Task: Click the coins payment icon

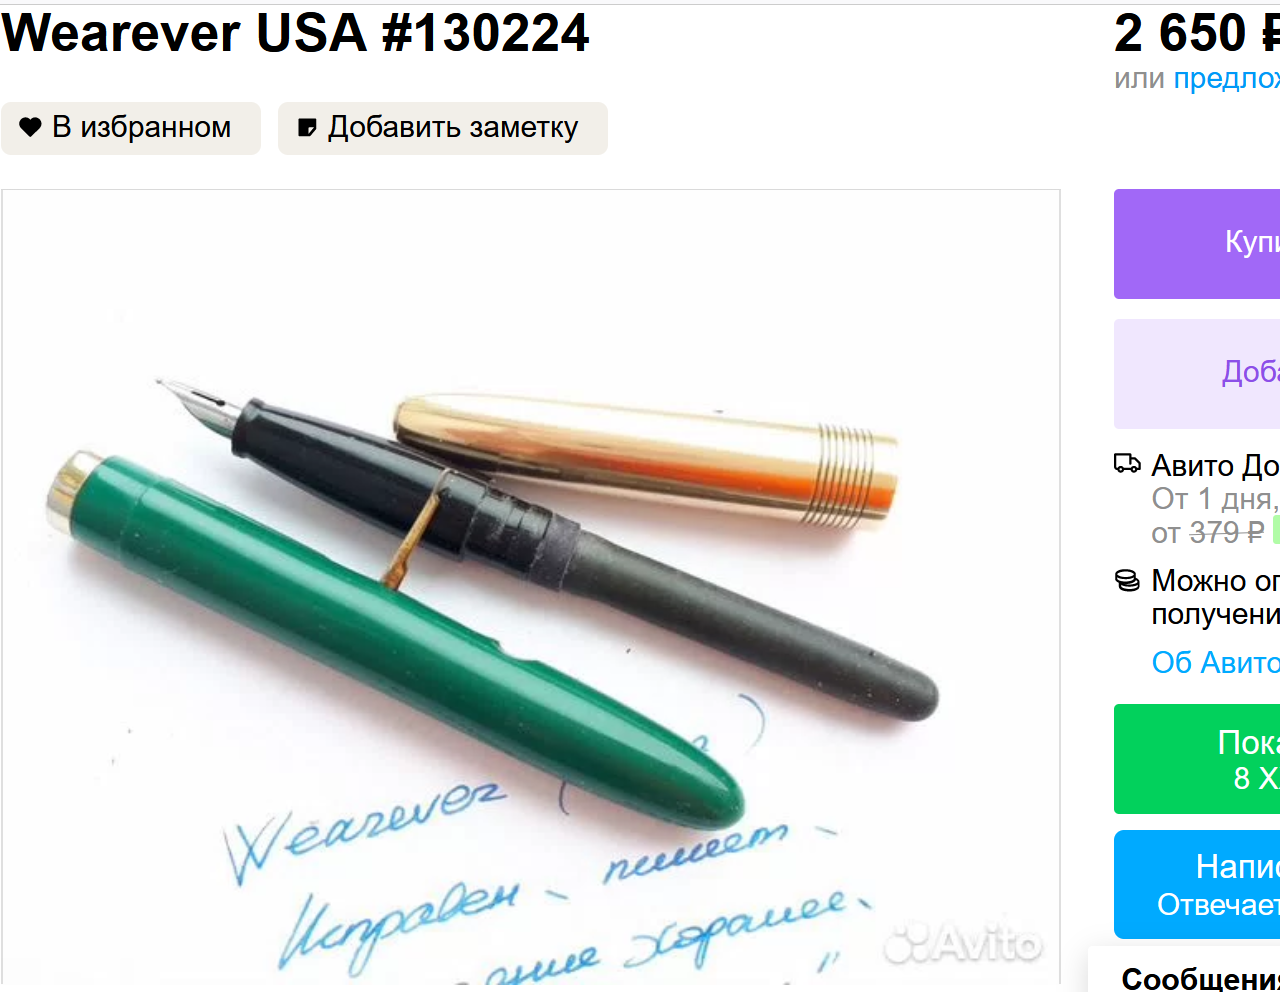Action: [x=1128, y=581]
